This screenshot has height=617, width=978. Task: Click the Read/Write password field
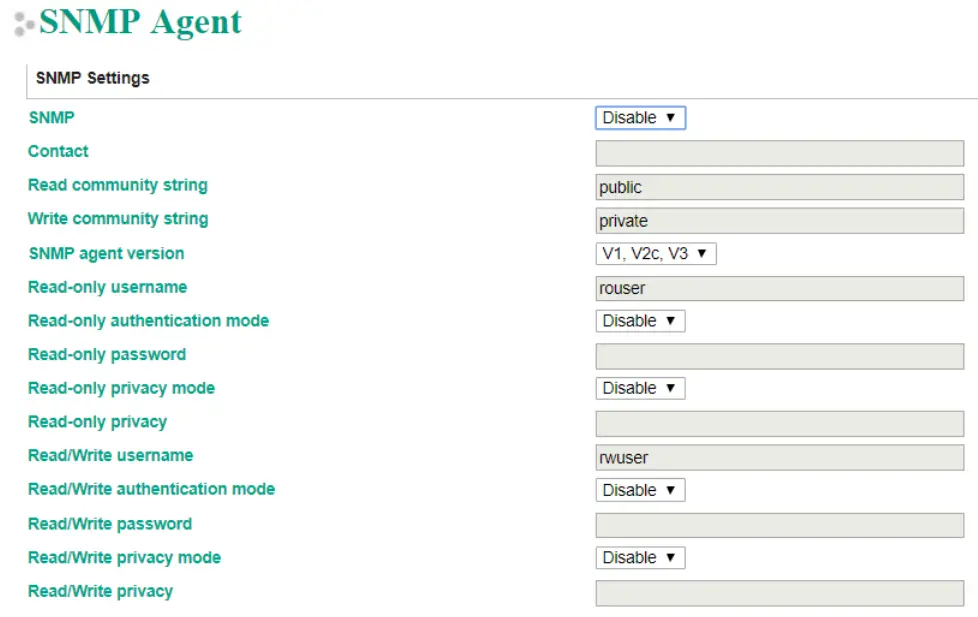pos(779,525)
